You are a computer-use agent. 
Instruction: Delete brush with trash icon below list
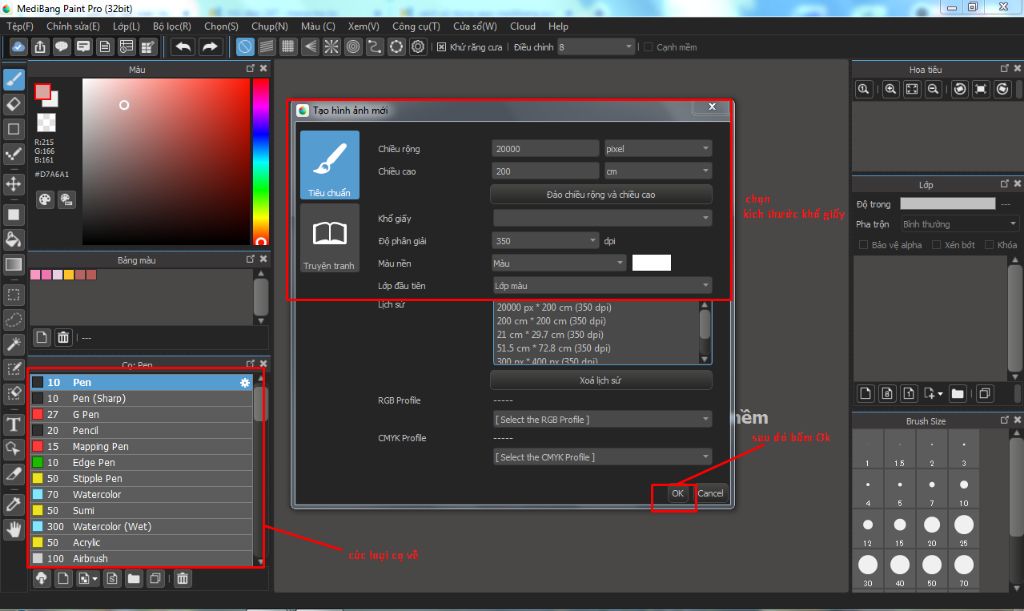pyautogui.click(x=182, y=578)
